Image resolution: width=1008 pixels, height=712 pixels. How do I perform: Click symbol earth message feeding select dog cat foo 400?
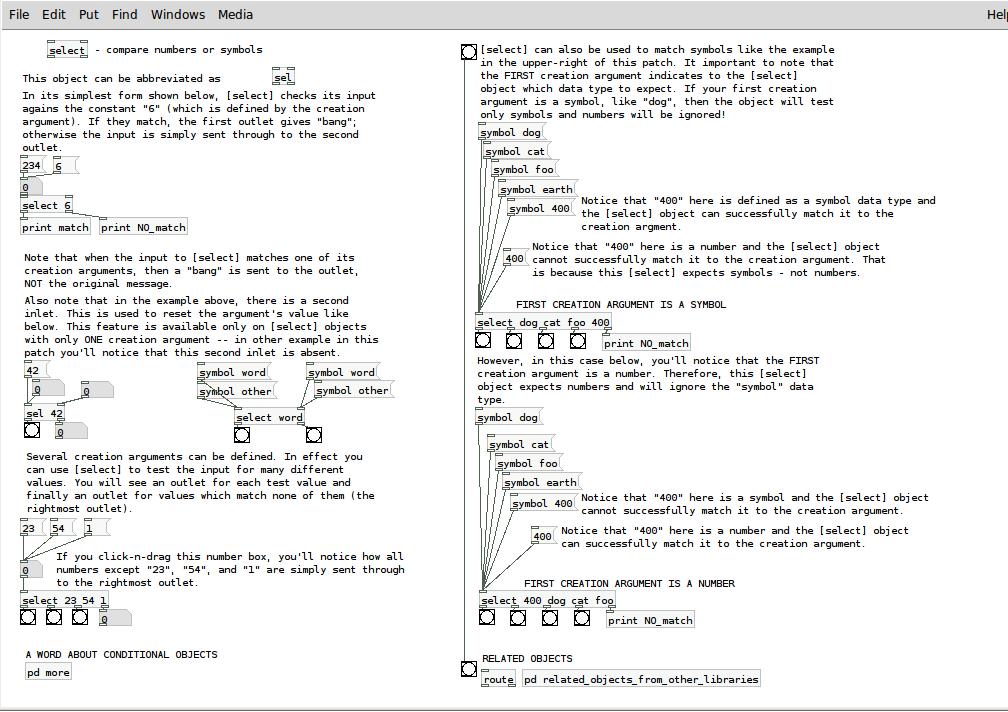point(538,190)
